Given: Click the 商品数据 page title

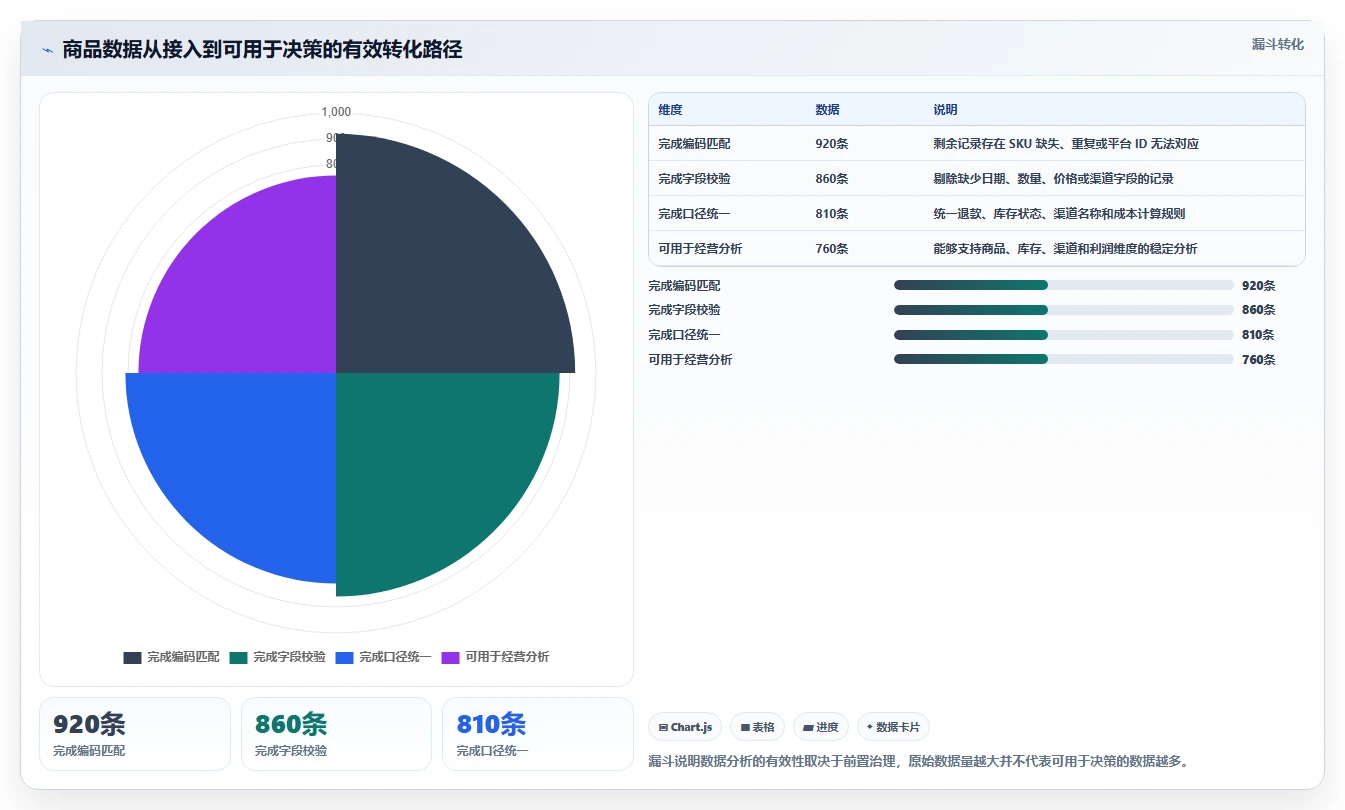Looking at the screenshot, I should tap(262, 50).
